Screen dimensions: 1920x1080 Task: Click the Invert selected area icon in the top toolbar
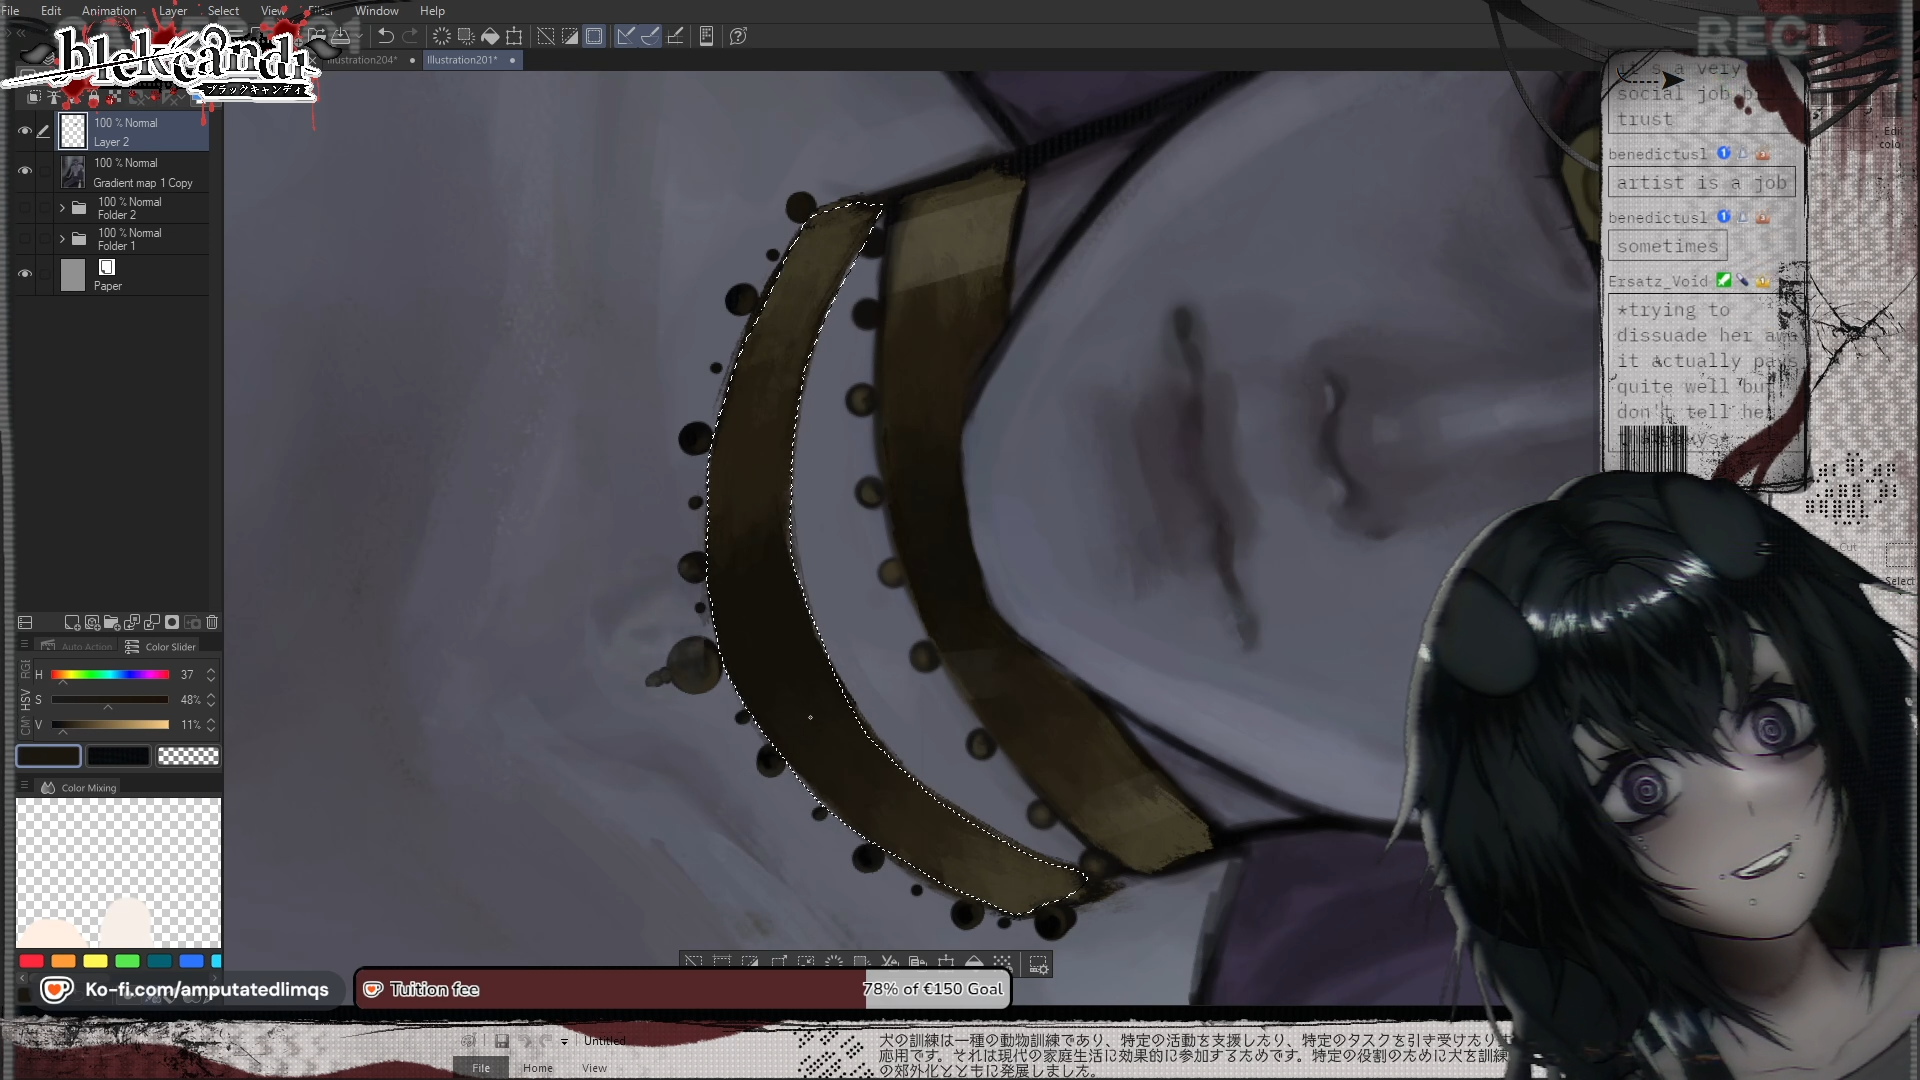pyautogui.click(x=570, y=36)
